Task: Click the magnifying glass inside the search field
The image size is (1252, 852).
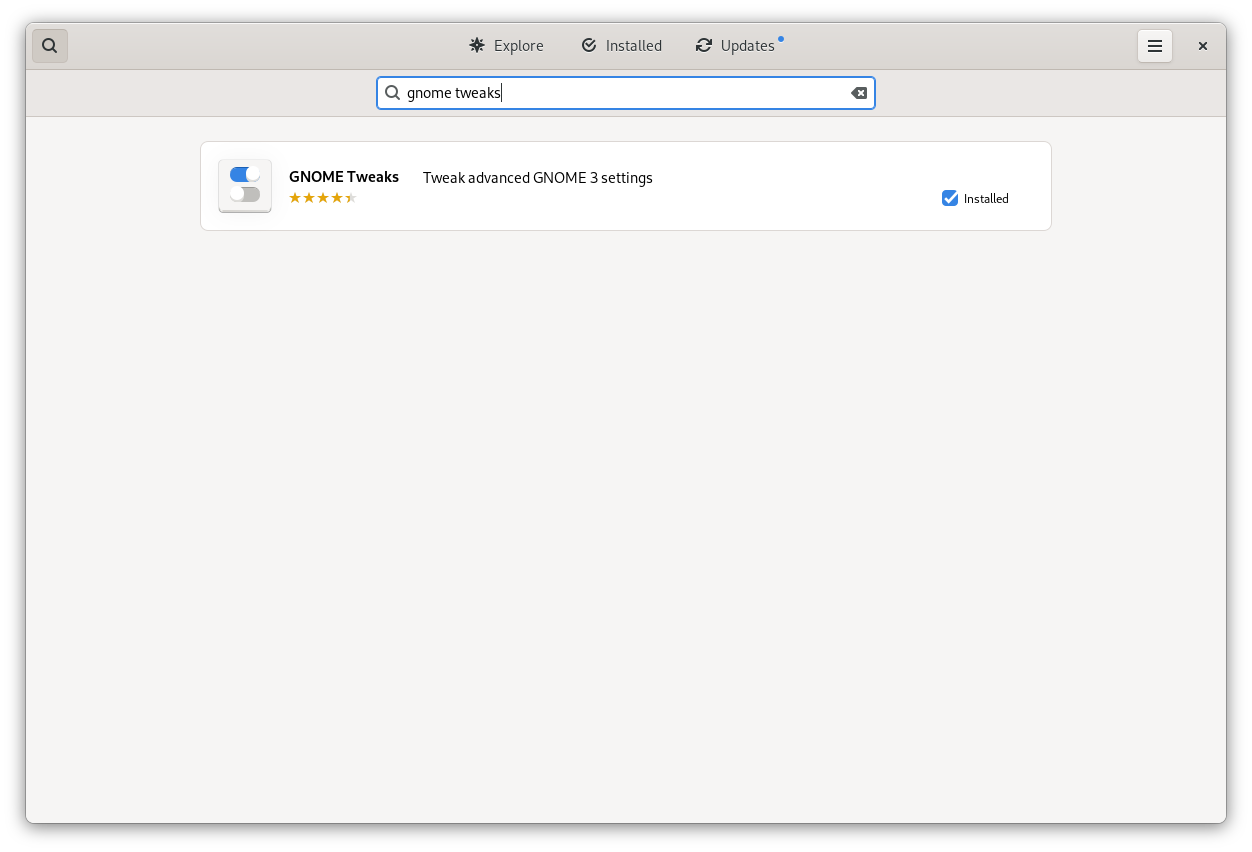Action: [x=393, y=92]
